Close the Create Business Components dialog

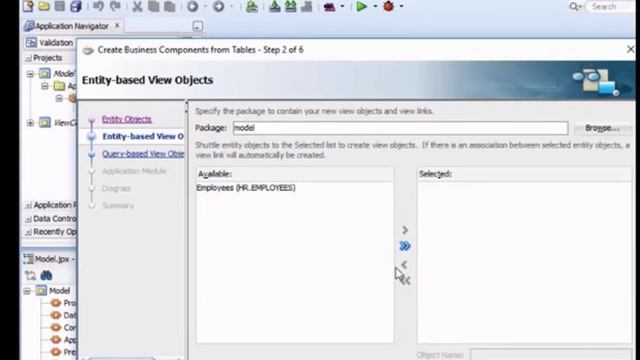tap(630, 49)
